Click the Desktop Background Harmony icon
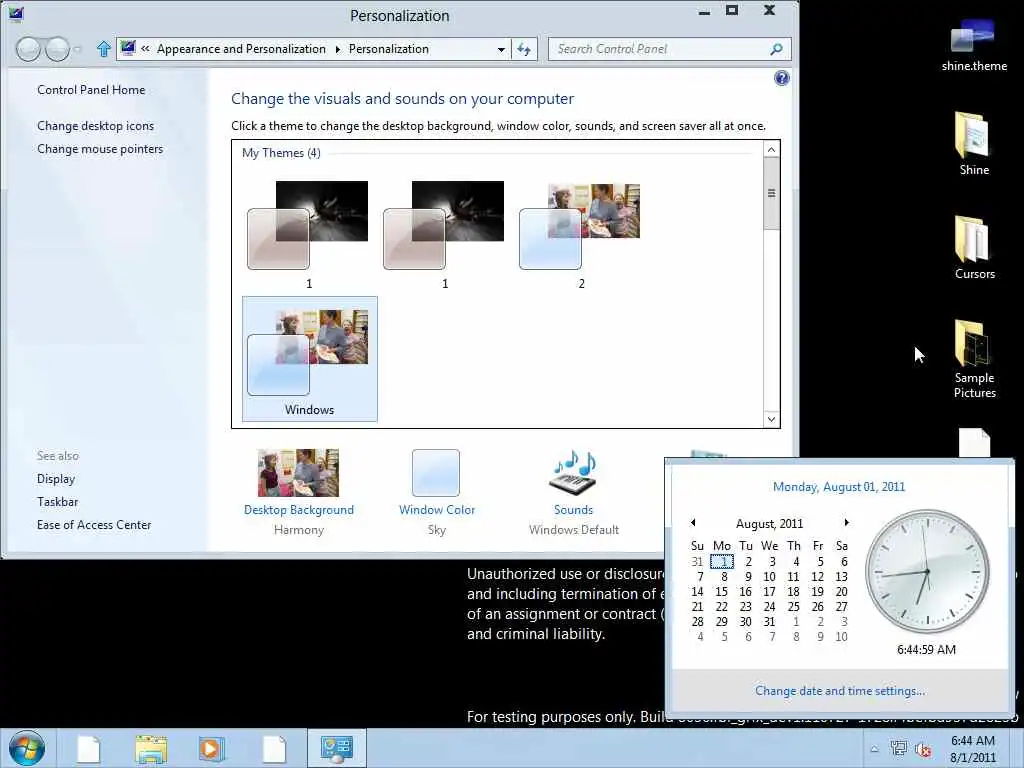The image size is (1024, 768). pos(298,473)
